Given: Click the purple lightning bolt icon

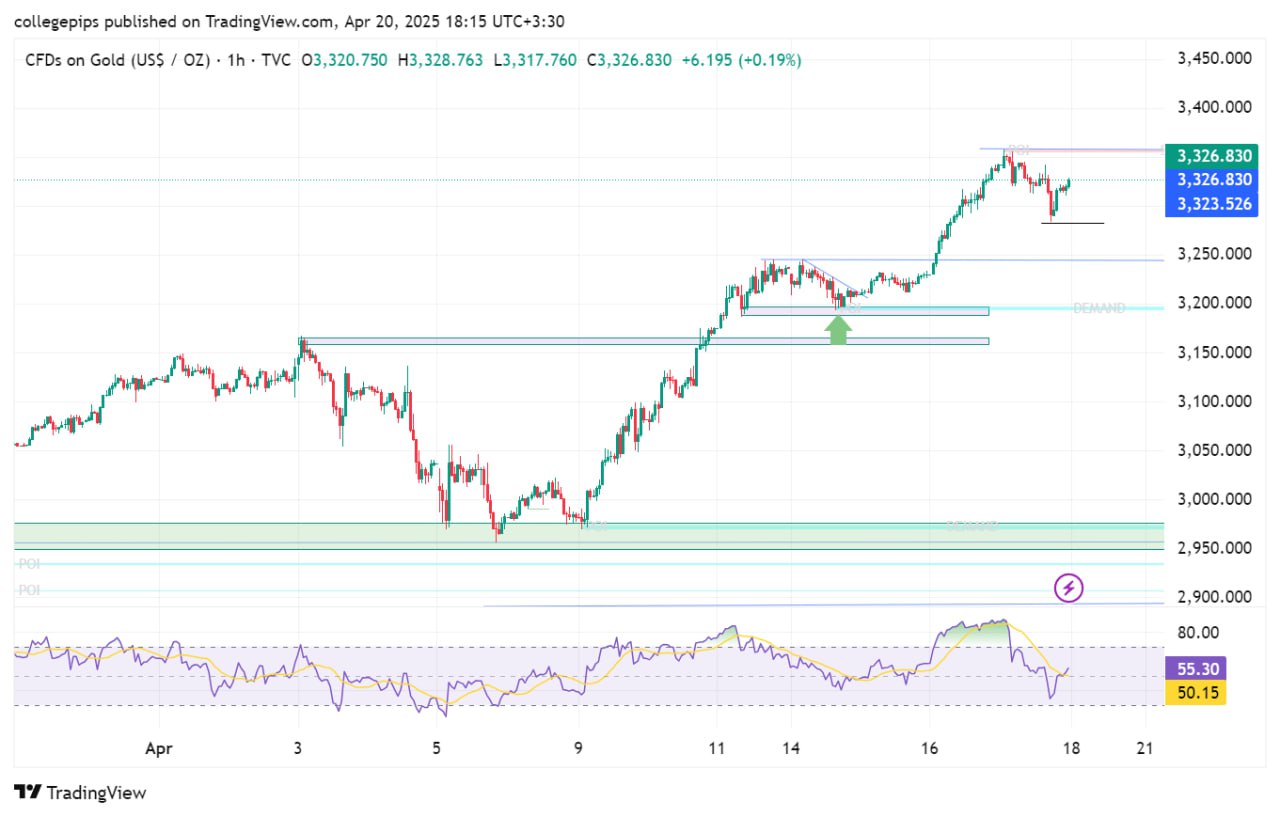Looking at the screenshot, I should (1069, 588).
